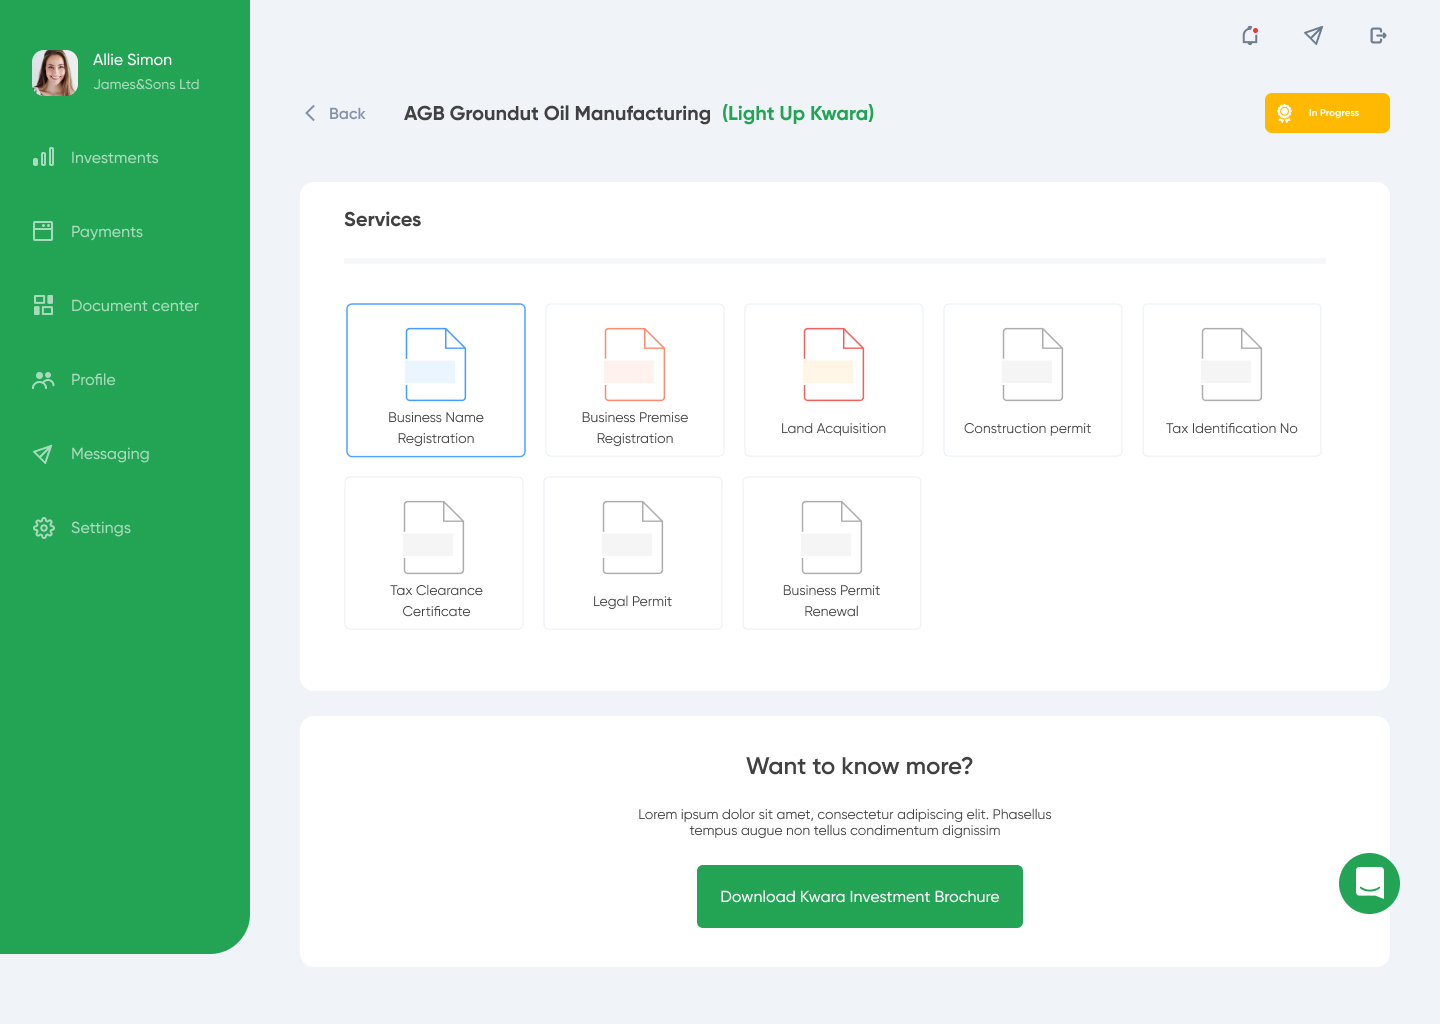Screen dimensions: 1440x1024
Task: Click Allie Simon's profile avatar
Action: (x=55, y=73)
